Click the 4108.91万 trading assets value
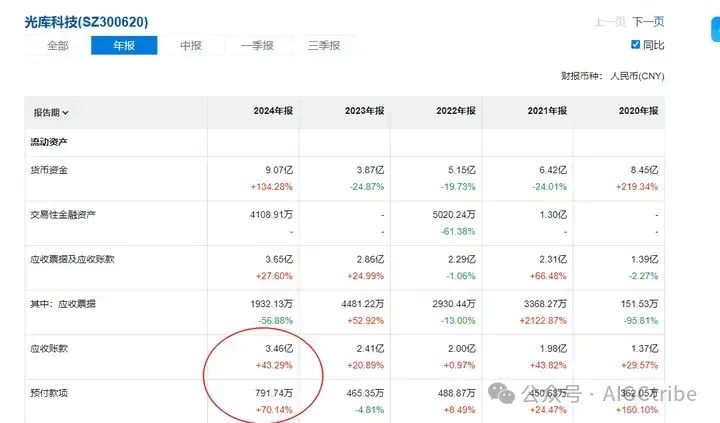 point(271,214)
